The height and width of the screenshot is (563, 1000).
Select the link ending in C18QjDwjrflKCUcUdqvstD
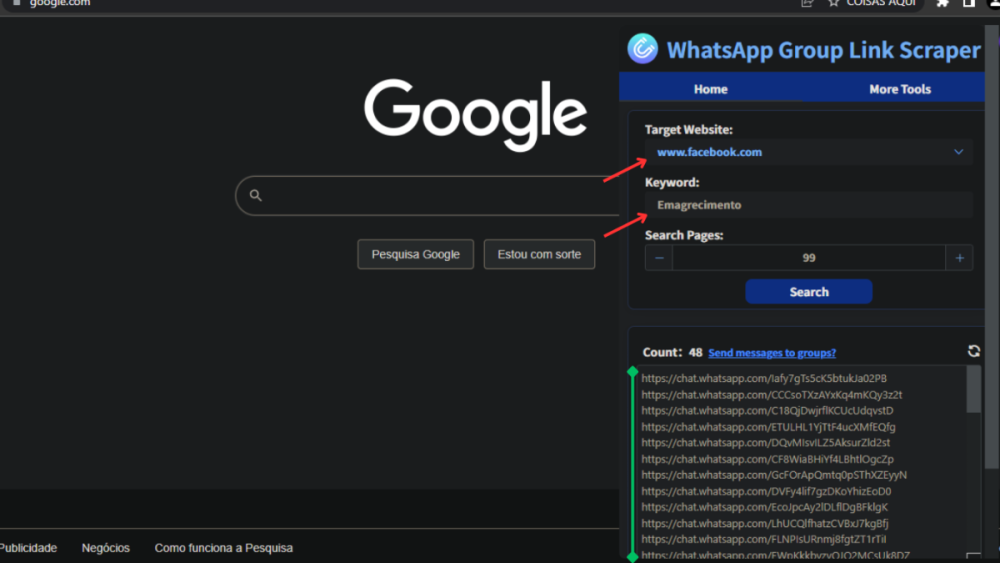coord(767,411)
